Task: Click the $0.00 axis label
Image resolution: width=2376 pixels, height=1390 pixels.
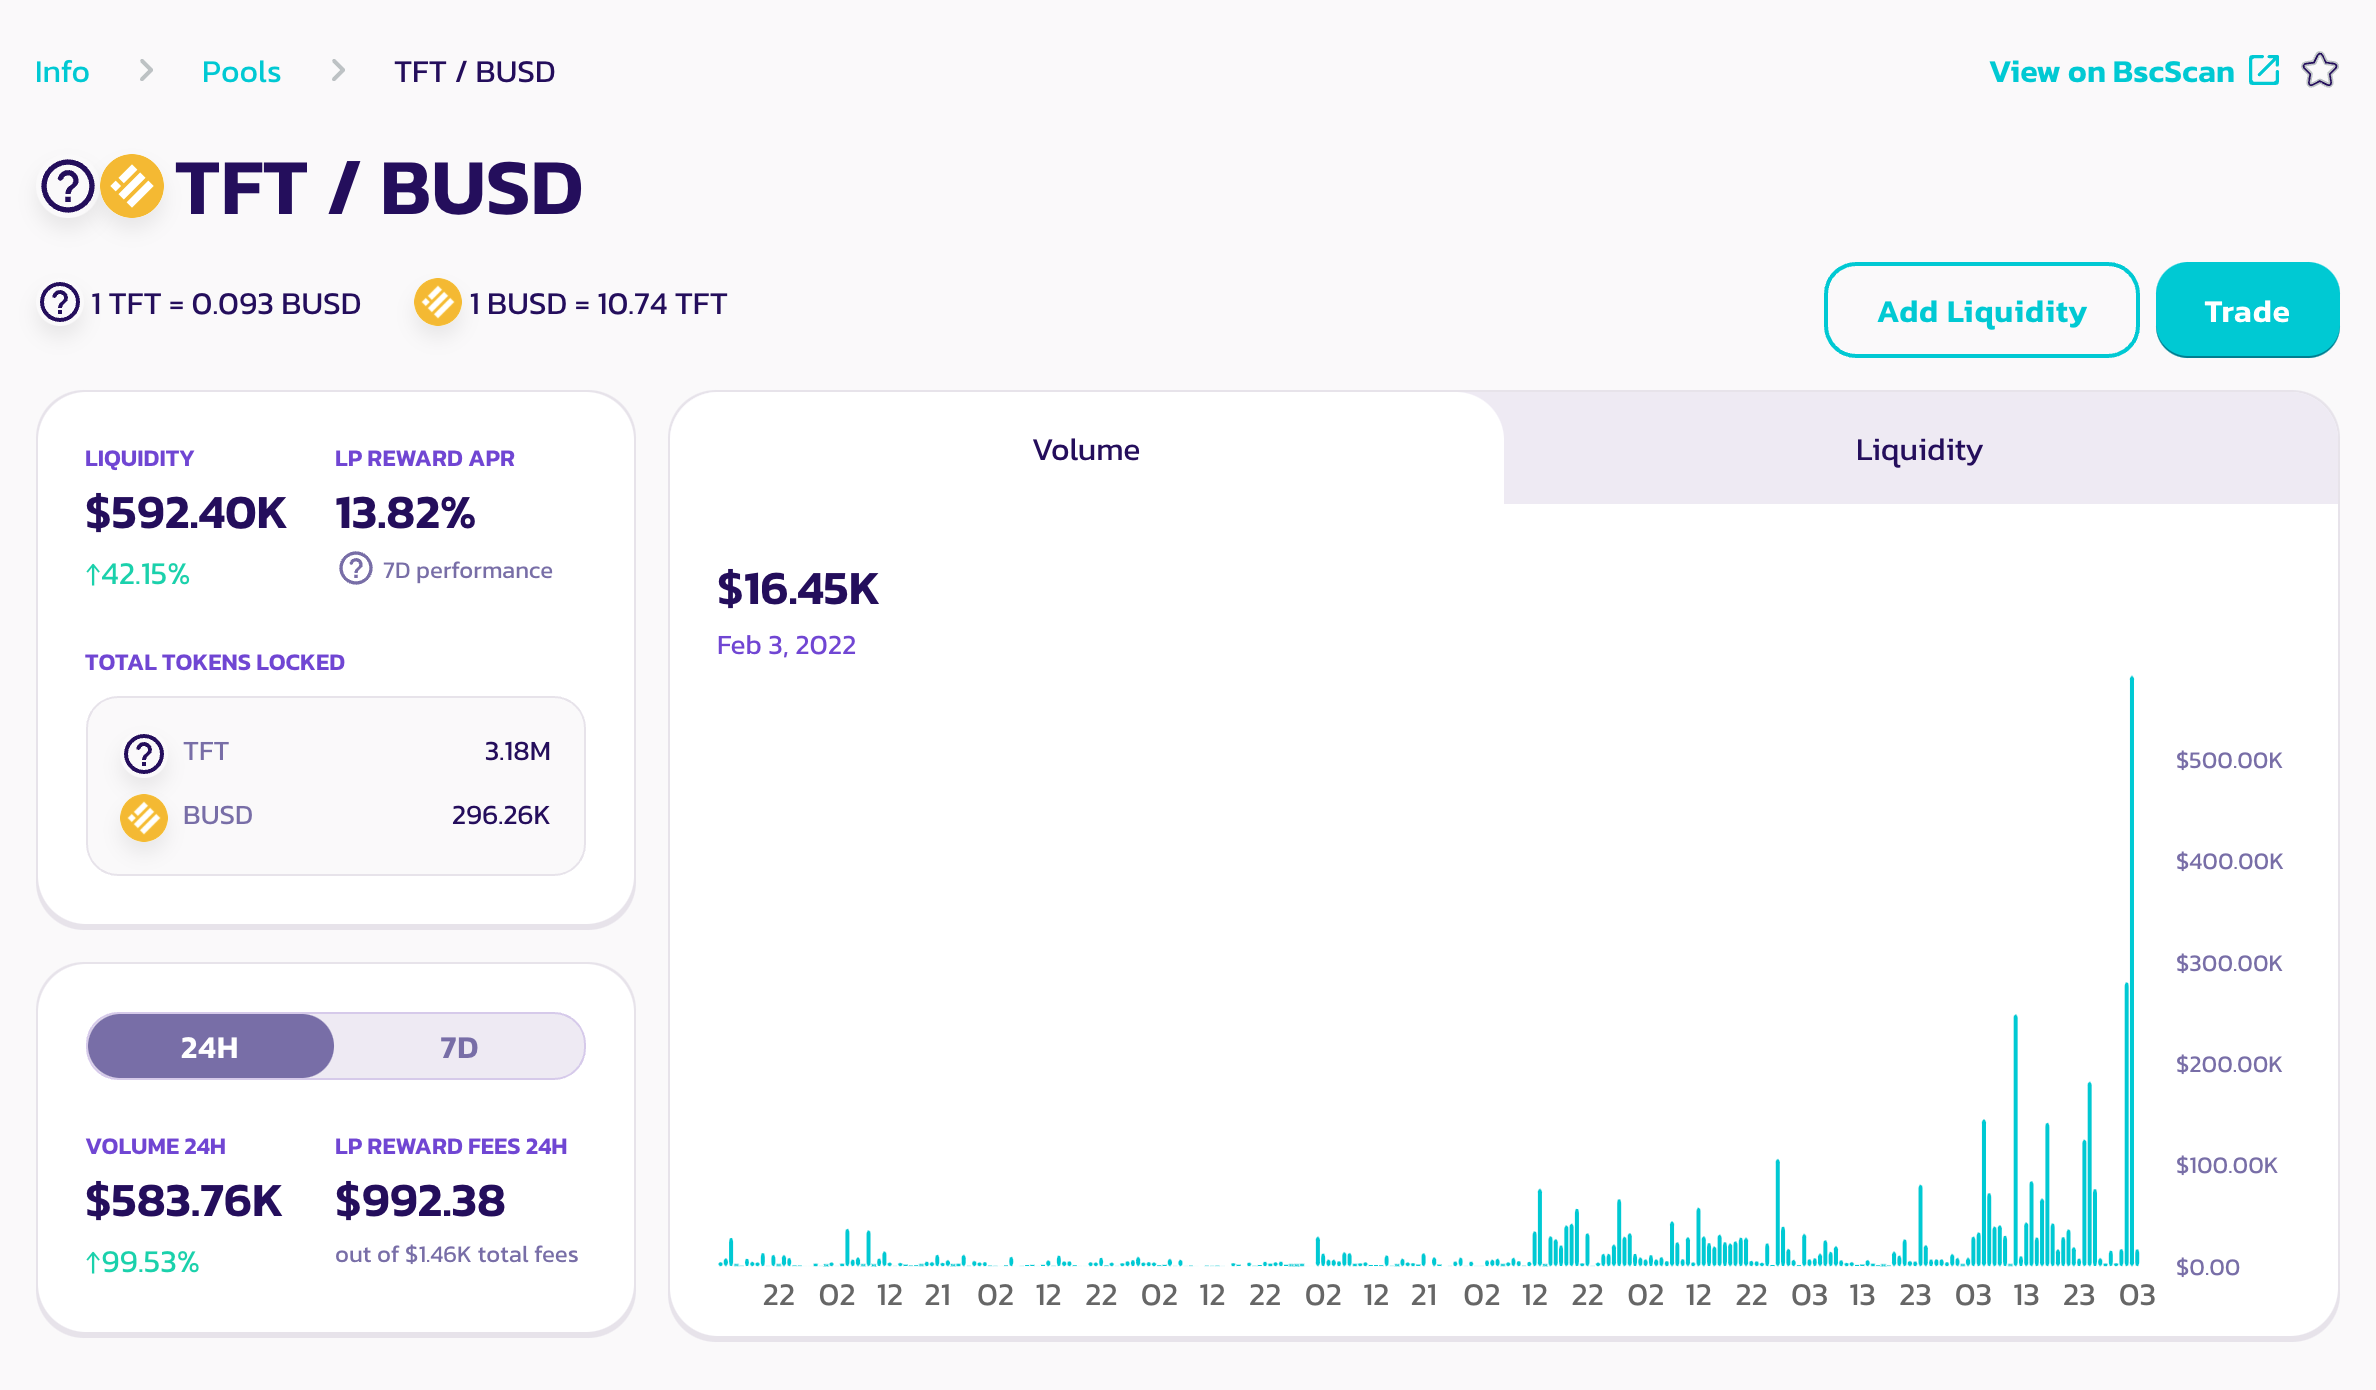Action: 2207,1267
